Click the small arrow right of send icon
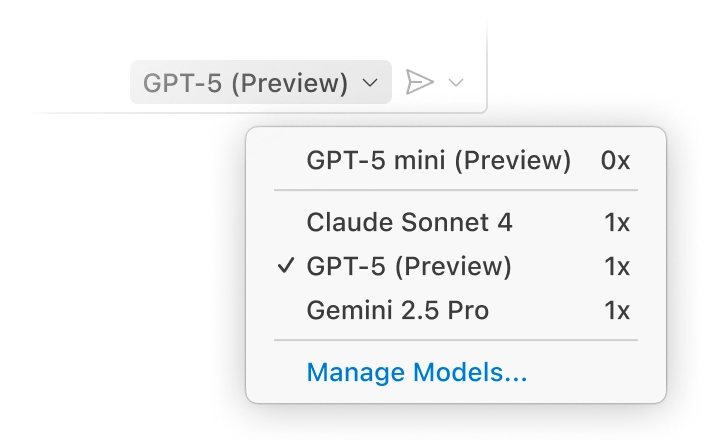This screenshot has height=440, width=716. click(456, 83)
